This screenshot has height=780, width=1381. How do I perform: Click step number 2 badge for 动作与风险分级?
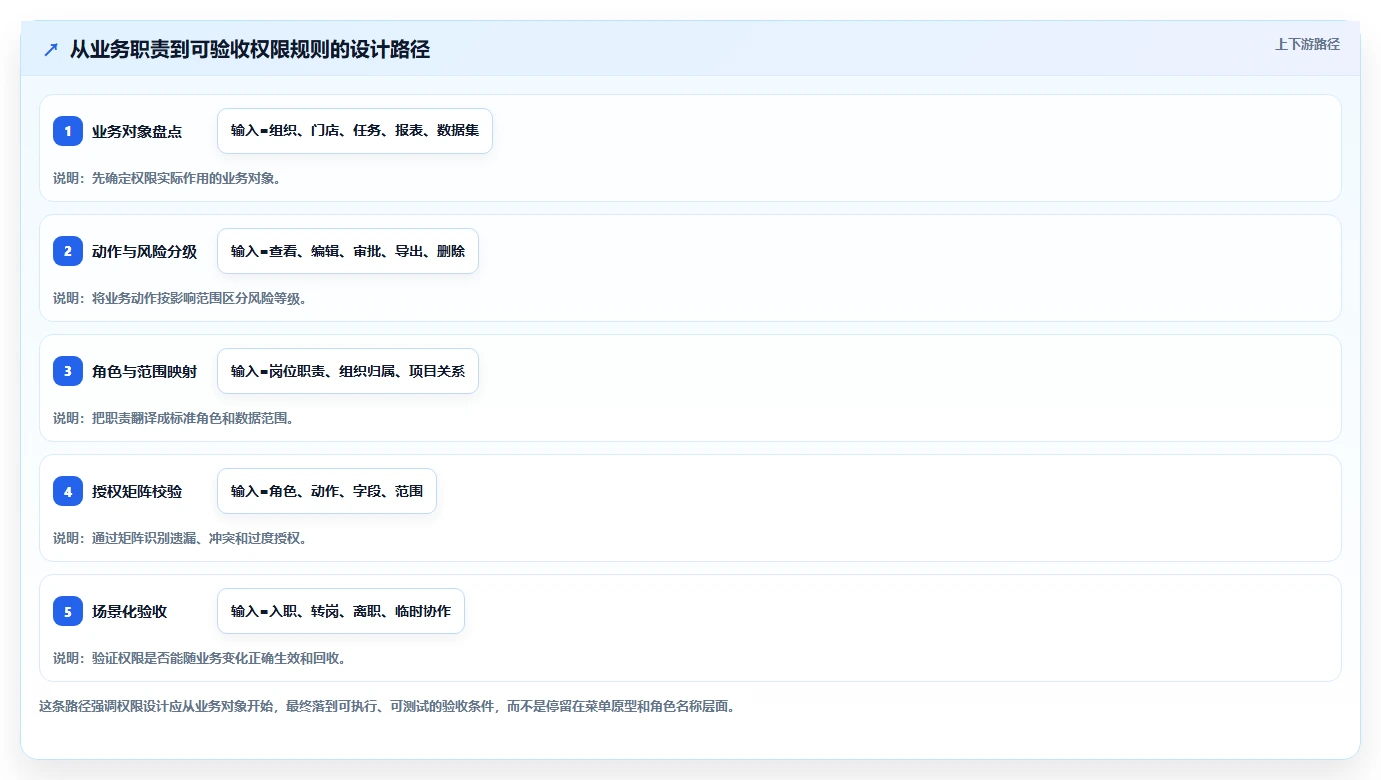pos(68,251)
